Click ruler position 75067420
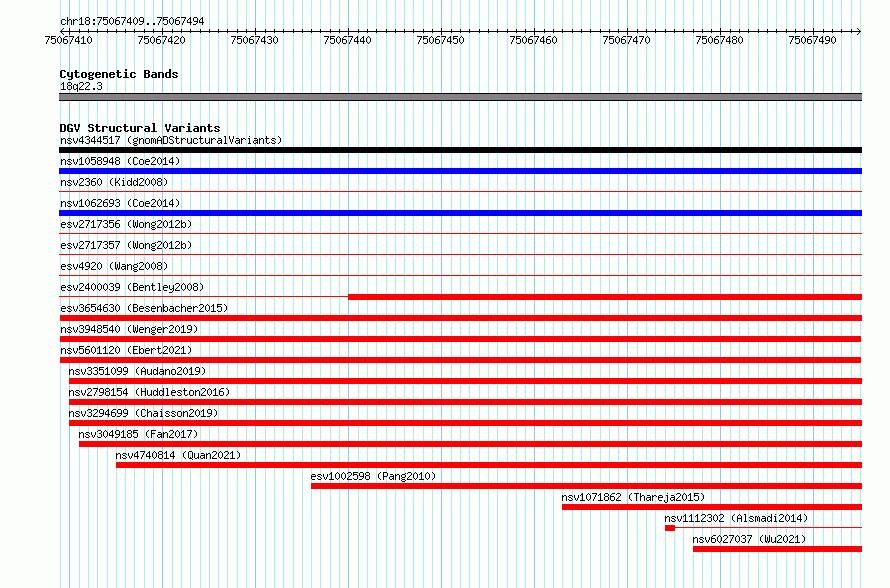 pos(161,40)
